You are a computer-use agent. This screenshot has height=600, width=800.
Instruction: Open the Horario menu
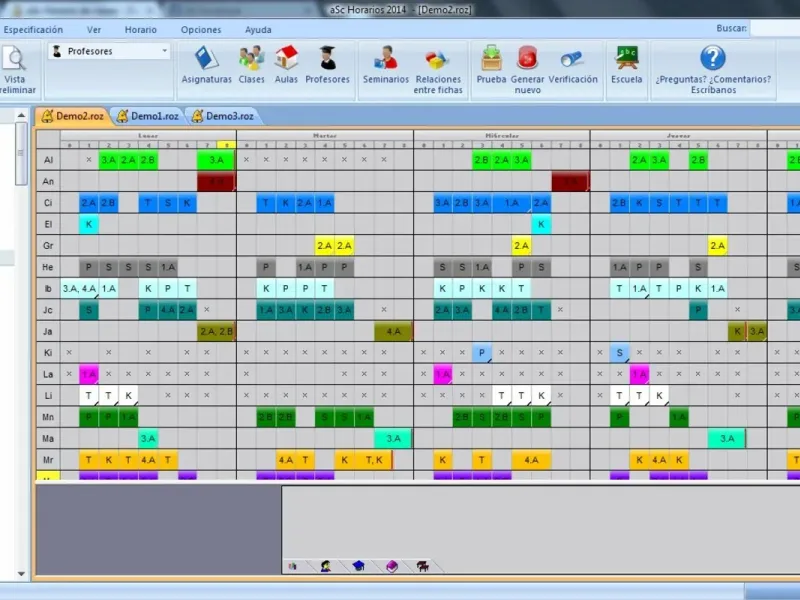pyautogui.click(x=141, y=30)
